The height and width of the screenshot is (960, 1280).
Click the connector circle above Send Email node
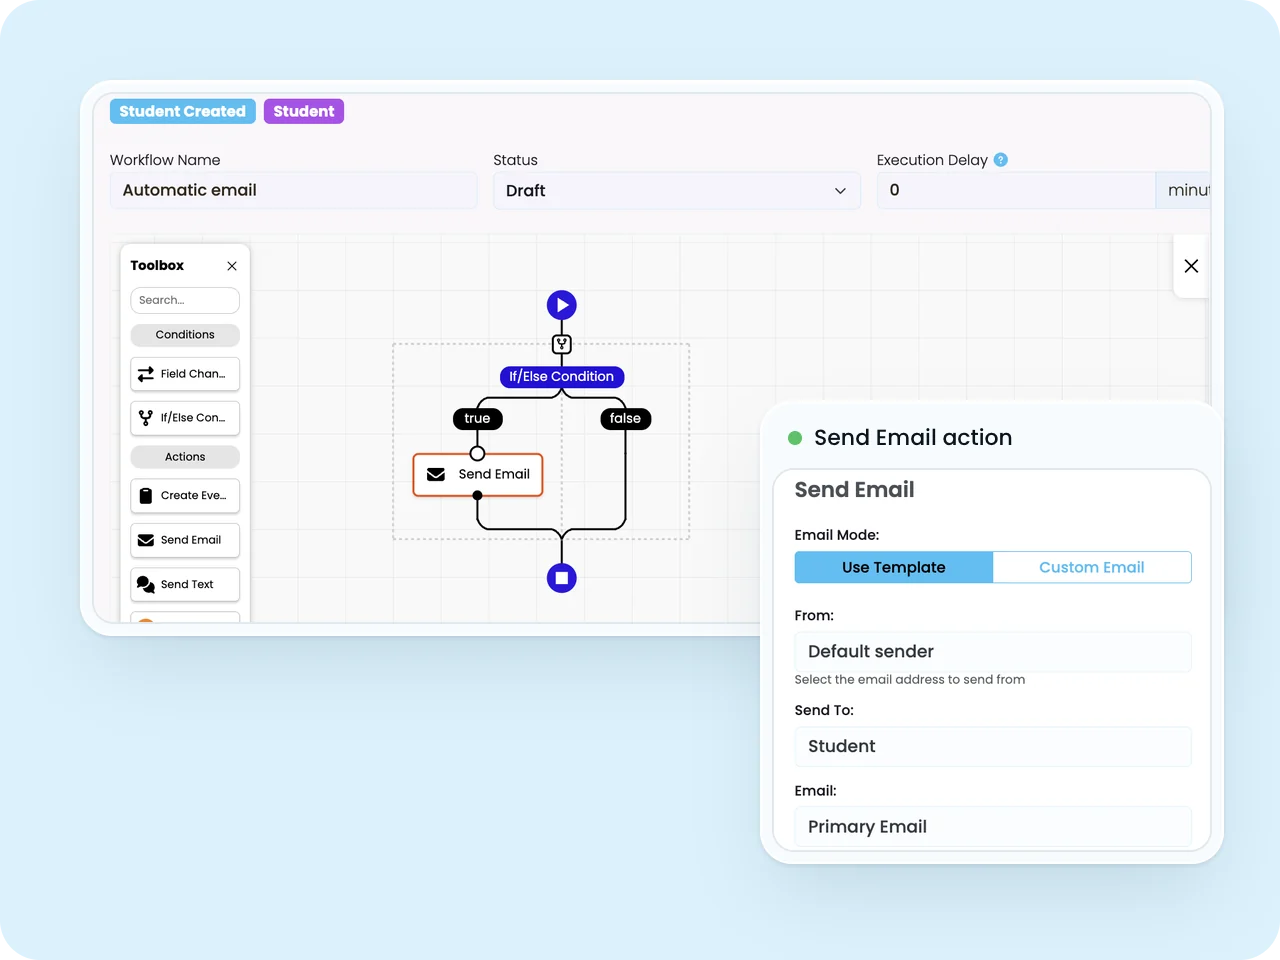pyautogui.click(x=477, y=453)
